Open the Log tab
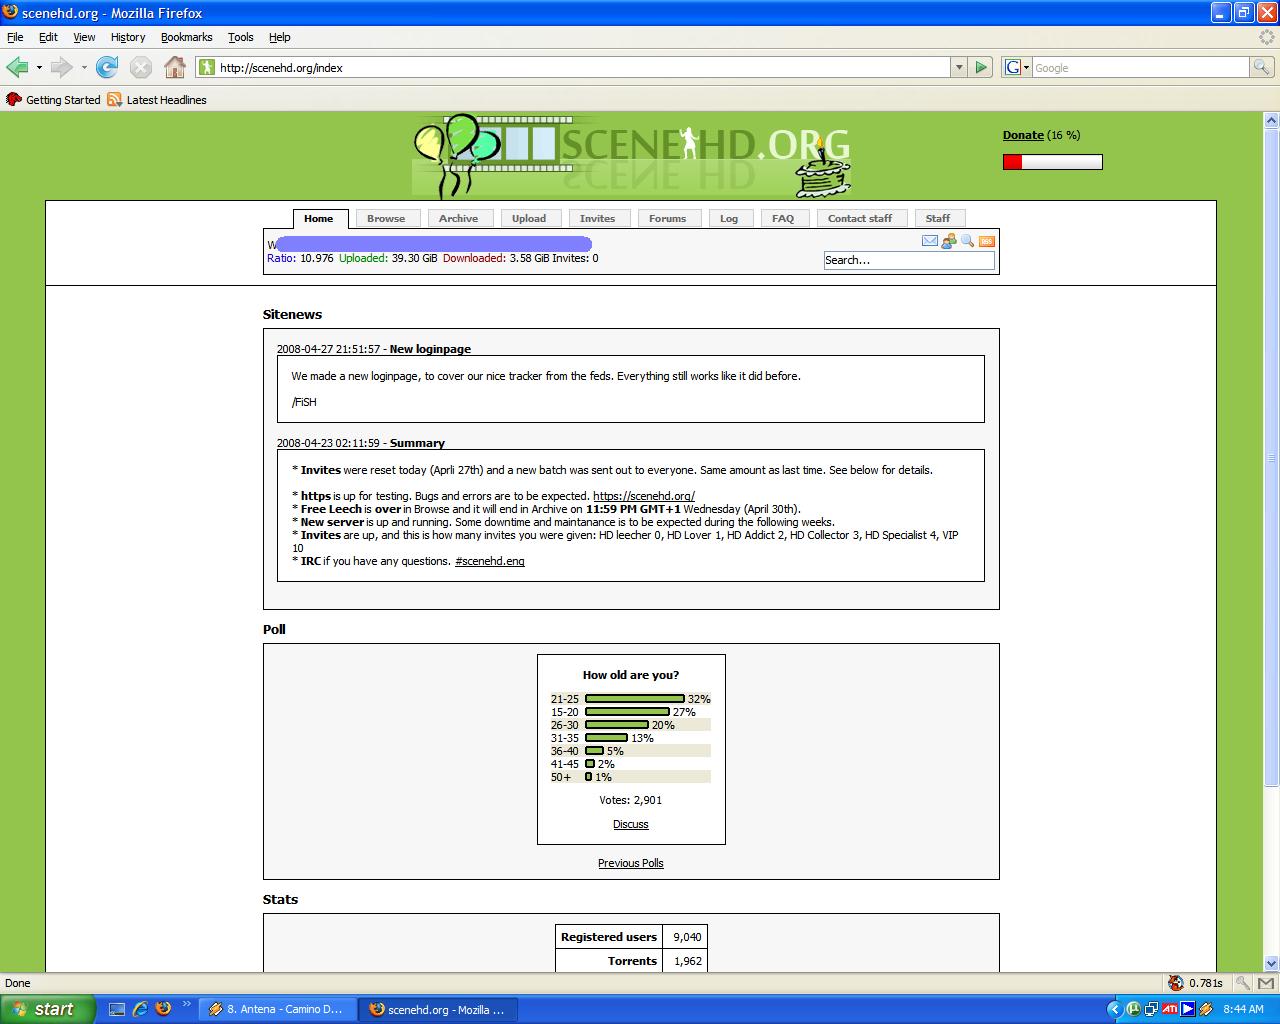1280x1024 pixels. click(x=729, y=219)
